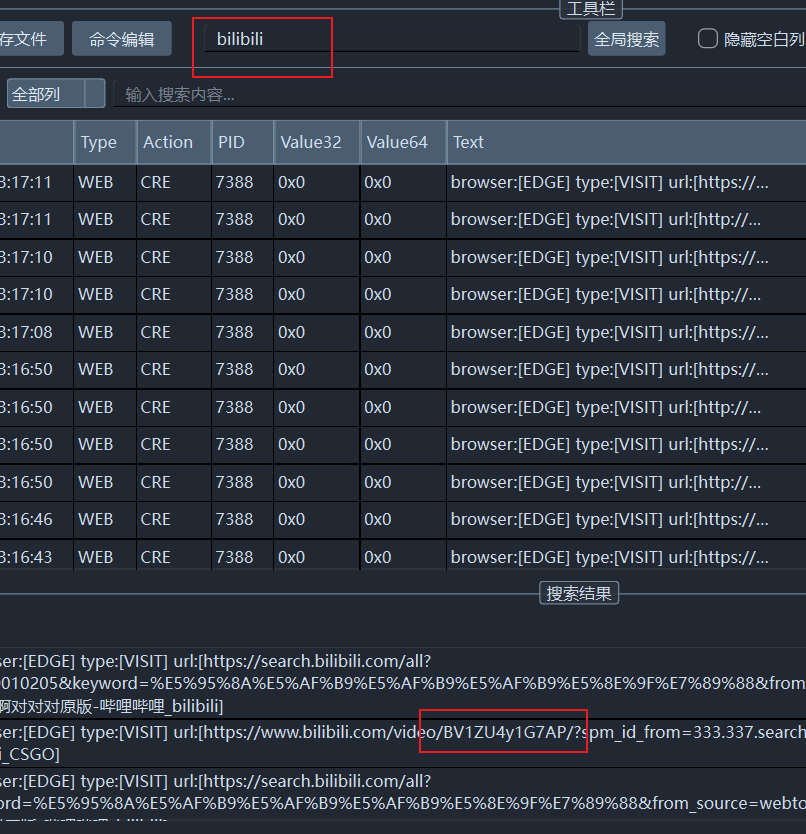
Task: Select the search result containing from_source=webto
Action: [403, 793]
